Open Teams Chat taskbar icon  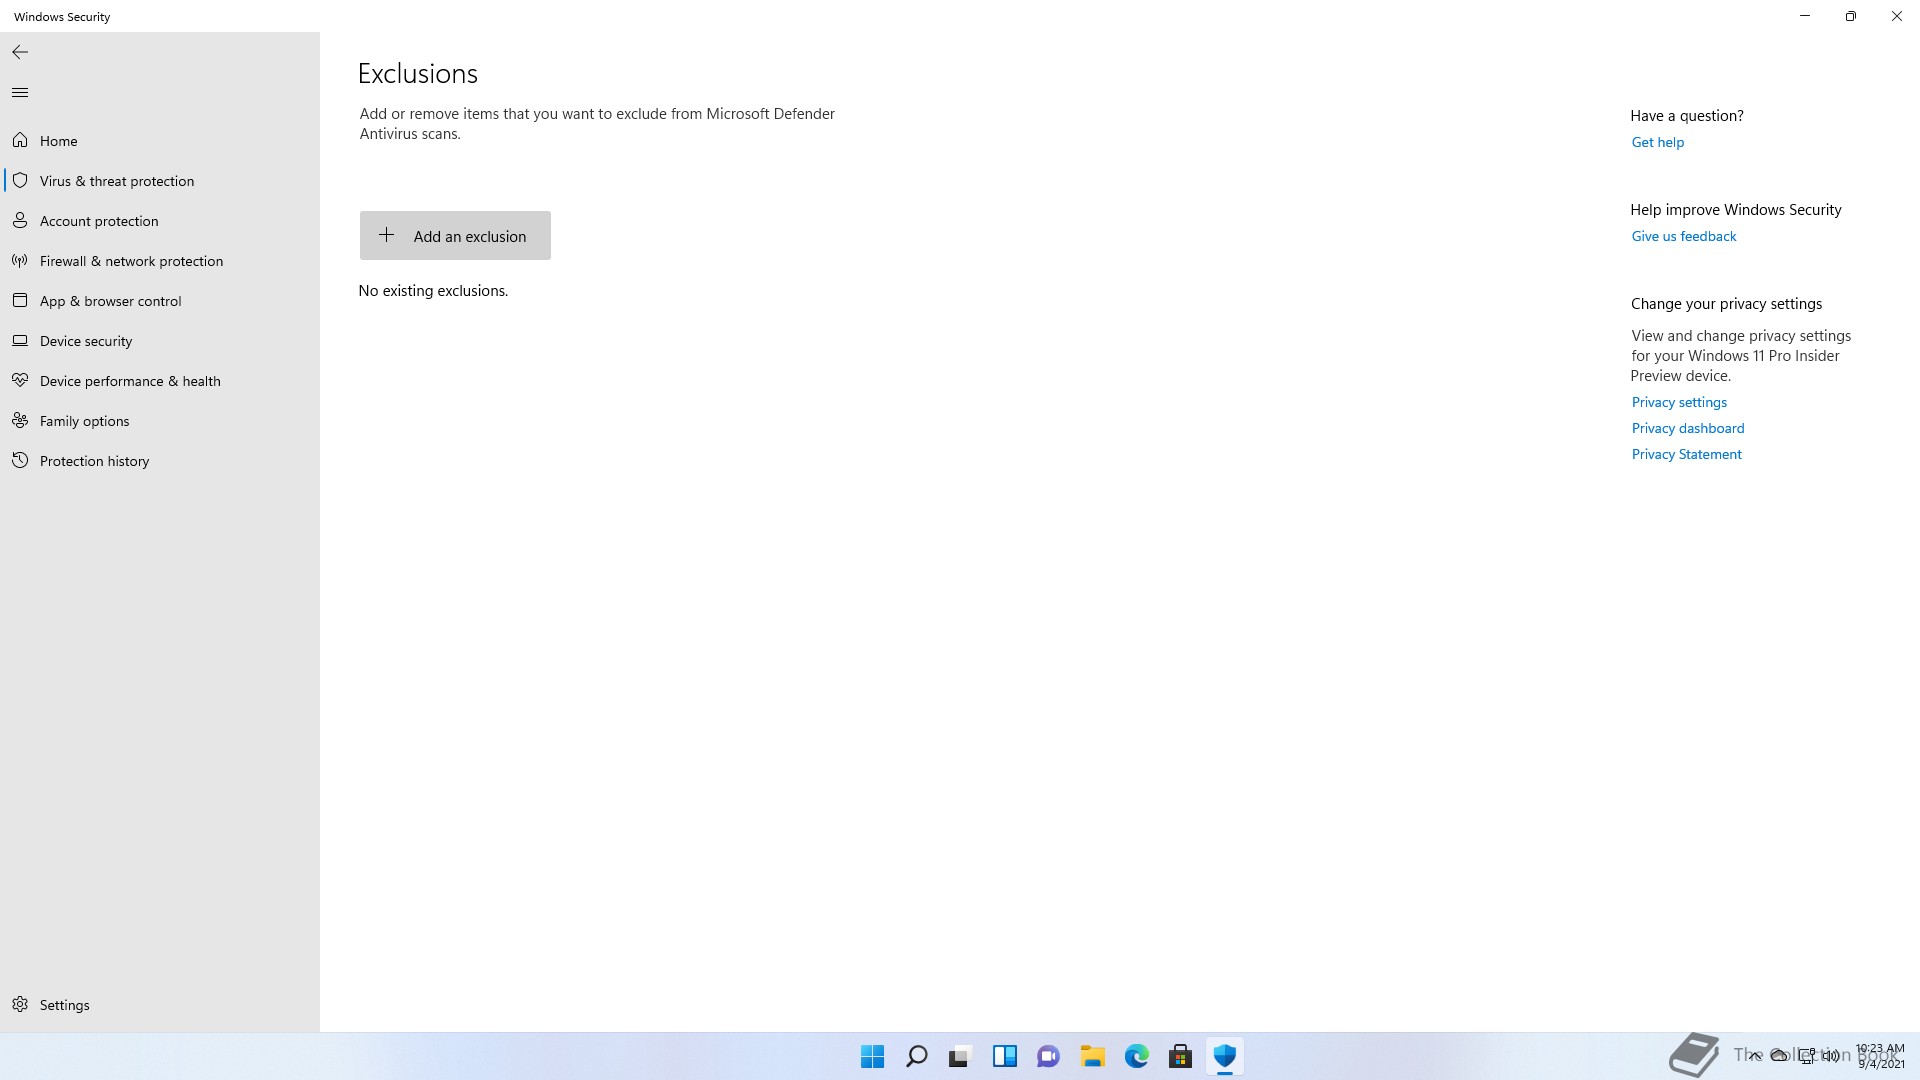point(1048,1056)
